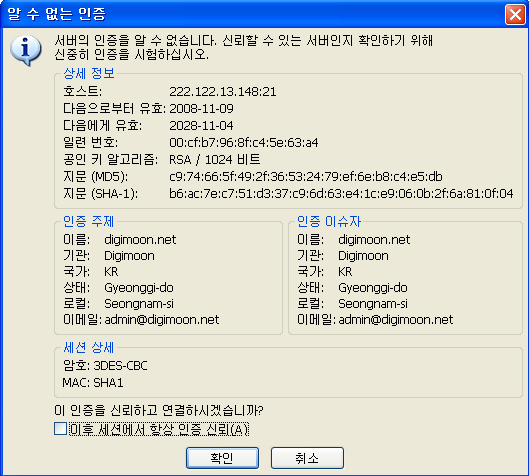
Task: Confirm with the 확인 button
Action: point(222,458)
